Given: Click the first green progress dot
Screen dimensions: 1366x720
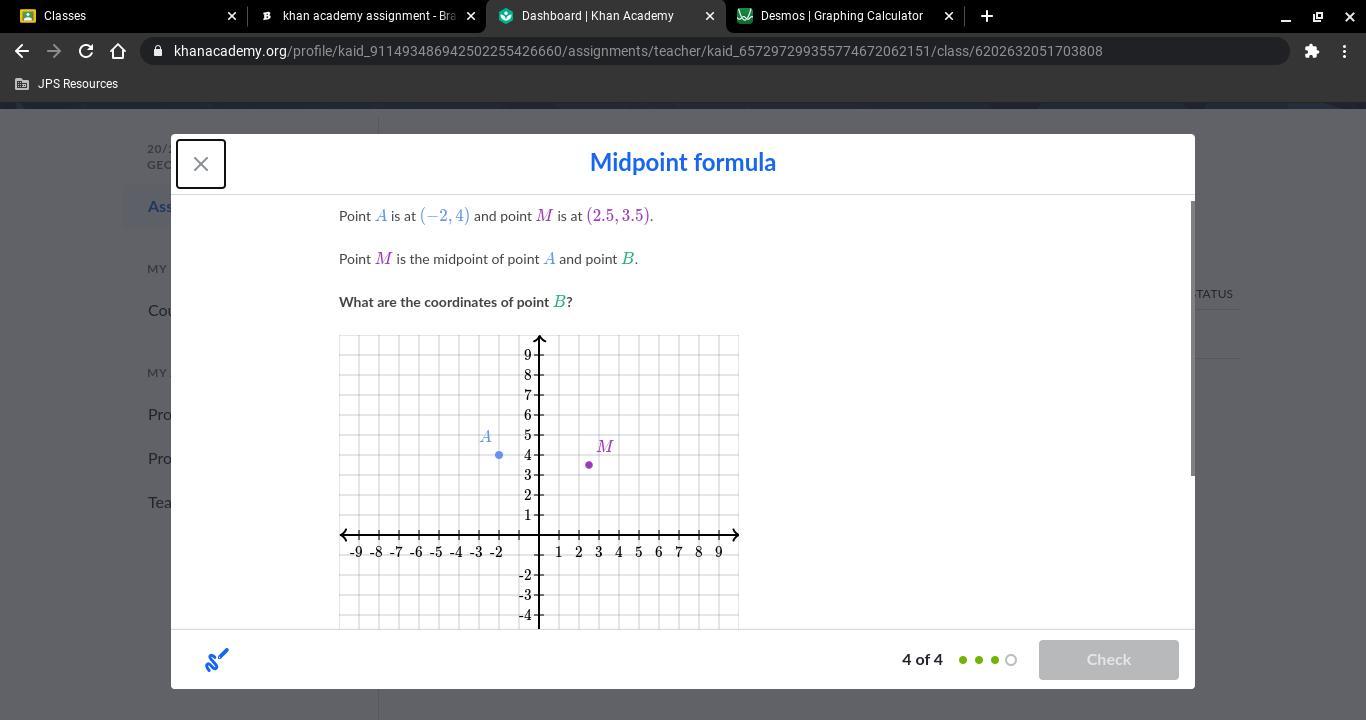Looking at the screenshot, I should (963, 660).
